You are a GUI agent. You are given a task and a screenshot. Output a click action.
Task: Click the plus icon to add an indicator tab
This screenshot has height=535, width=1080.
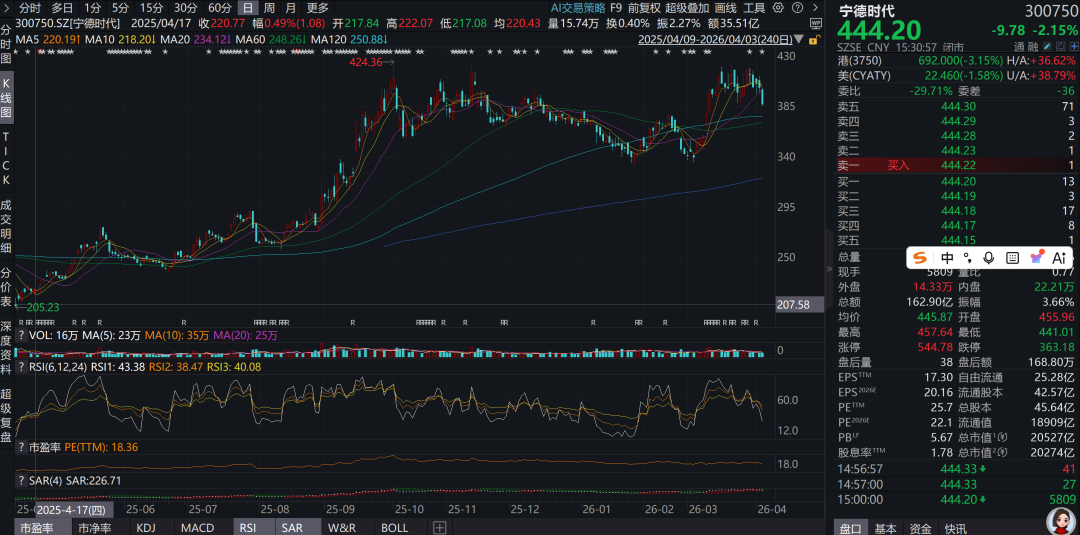pos(442,528)
